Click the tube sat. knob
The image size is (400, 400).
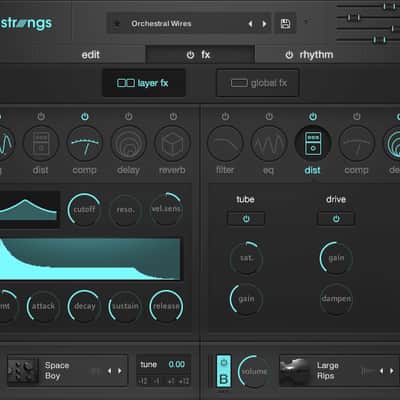pyautogui.click(x=246, y=258)
